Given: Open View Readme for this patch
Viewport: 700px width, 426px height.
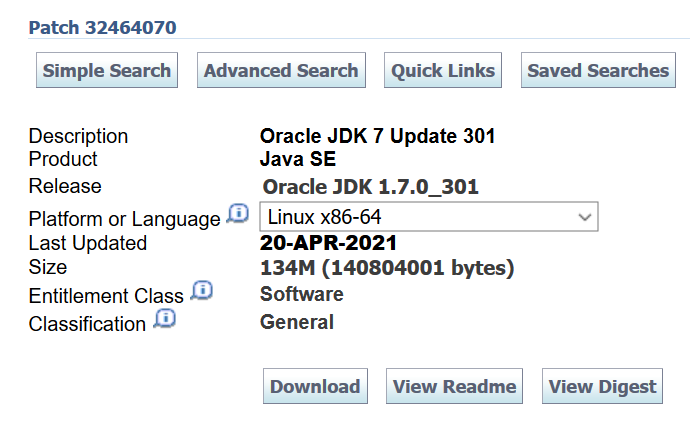Looking at the screenshot, I should 455,387.
